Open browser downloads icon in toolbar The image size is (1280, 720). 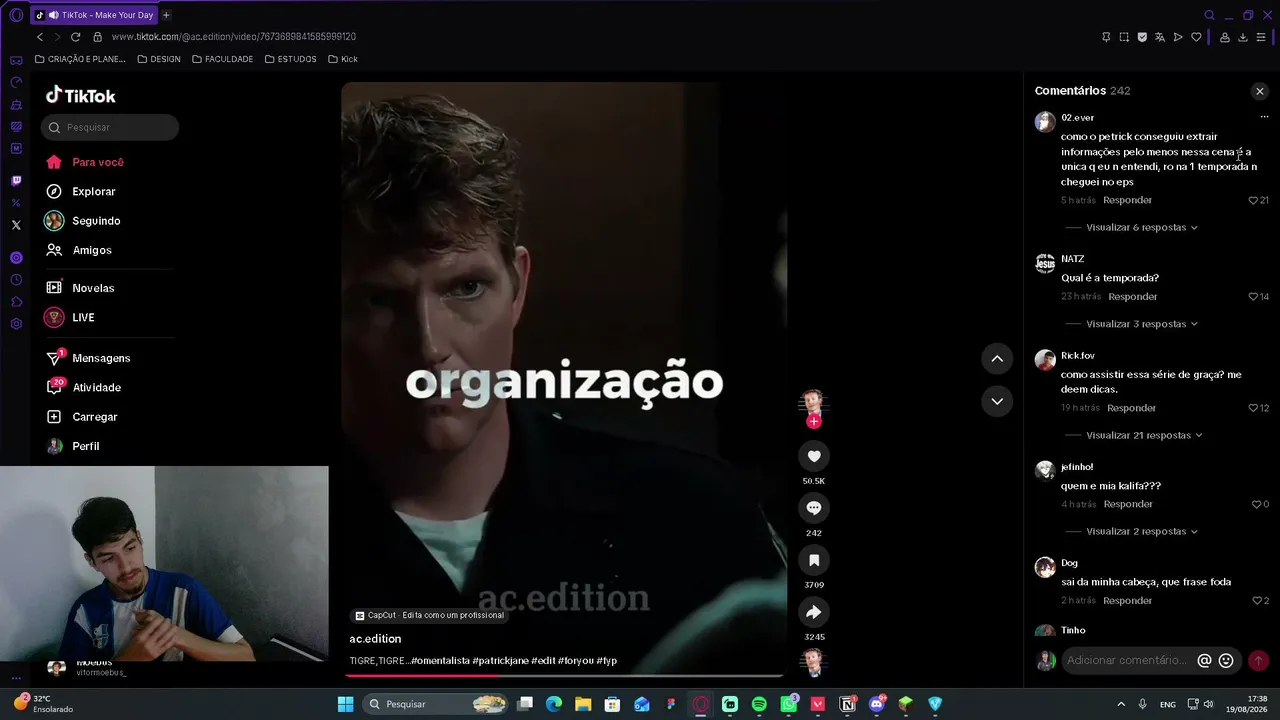point(1243,37)
